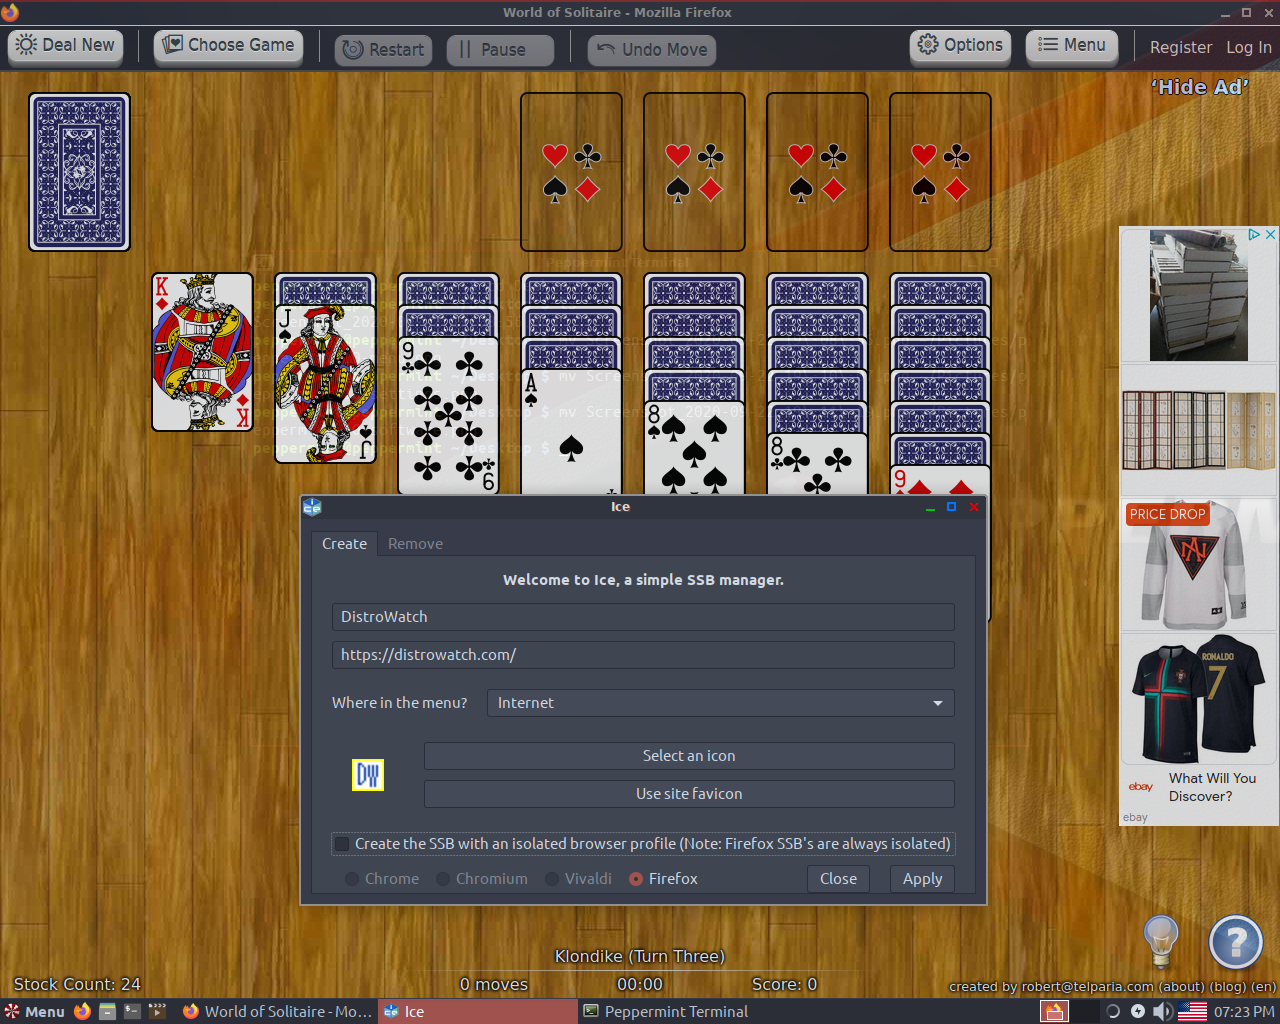1280x1024 pixels.
Task: Close the ad with the X icon
Action: [1270, 234]
